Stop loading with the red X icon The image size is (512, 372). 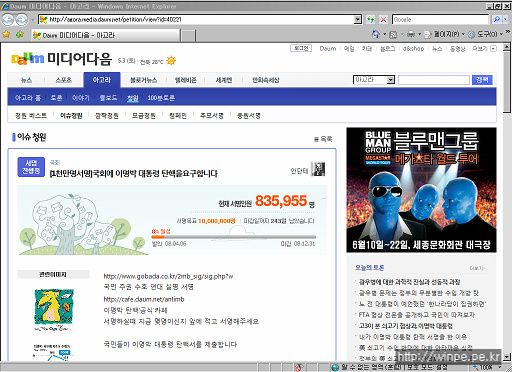click(383, 20)
